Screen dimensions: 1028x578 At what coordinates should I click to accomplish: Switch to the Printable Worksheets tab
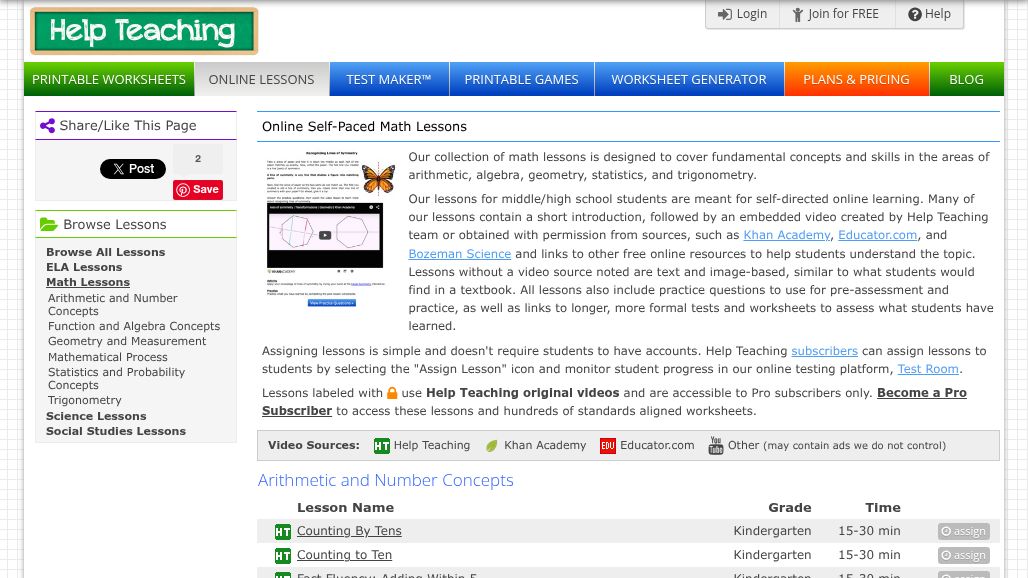109,79
